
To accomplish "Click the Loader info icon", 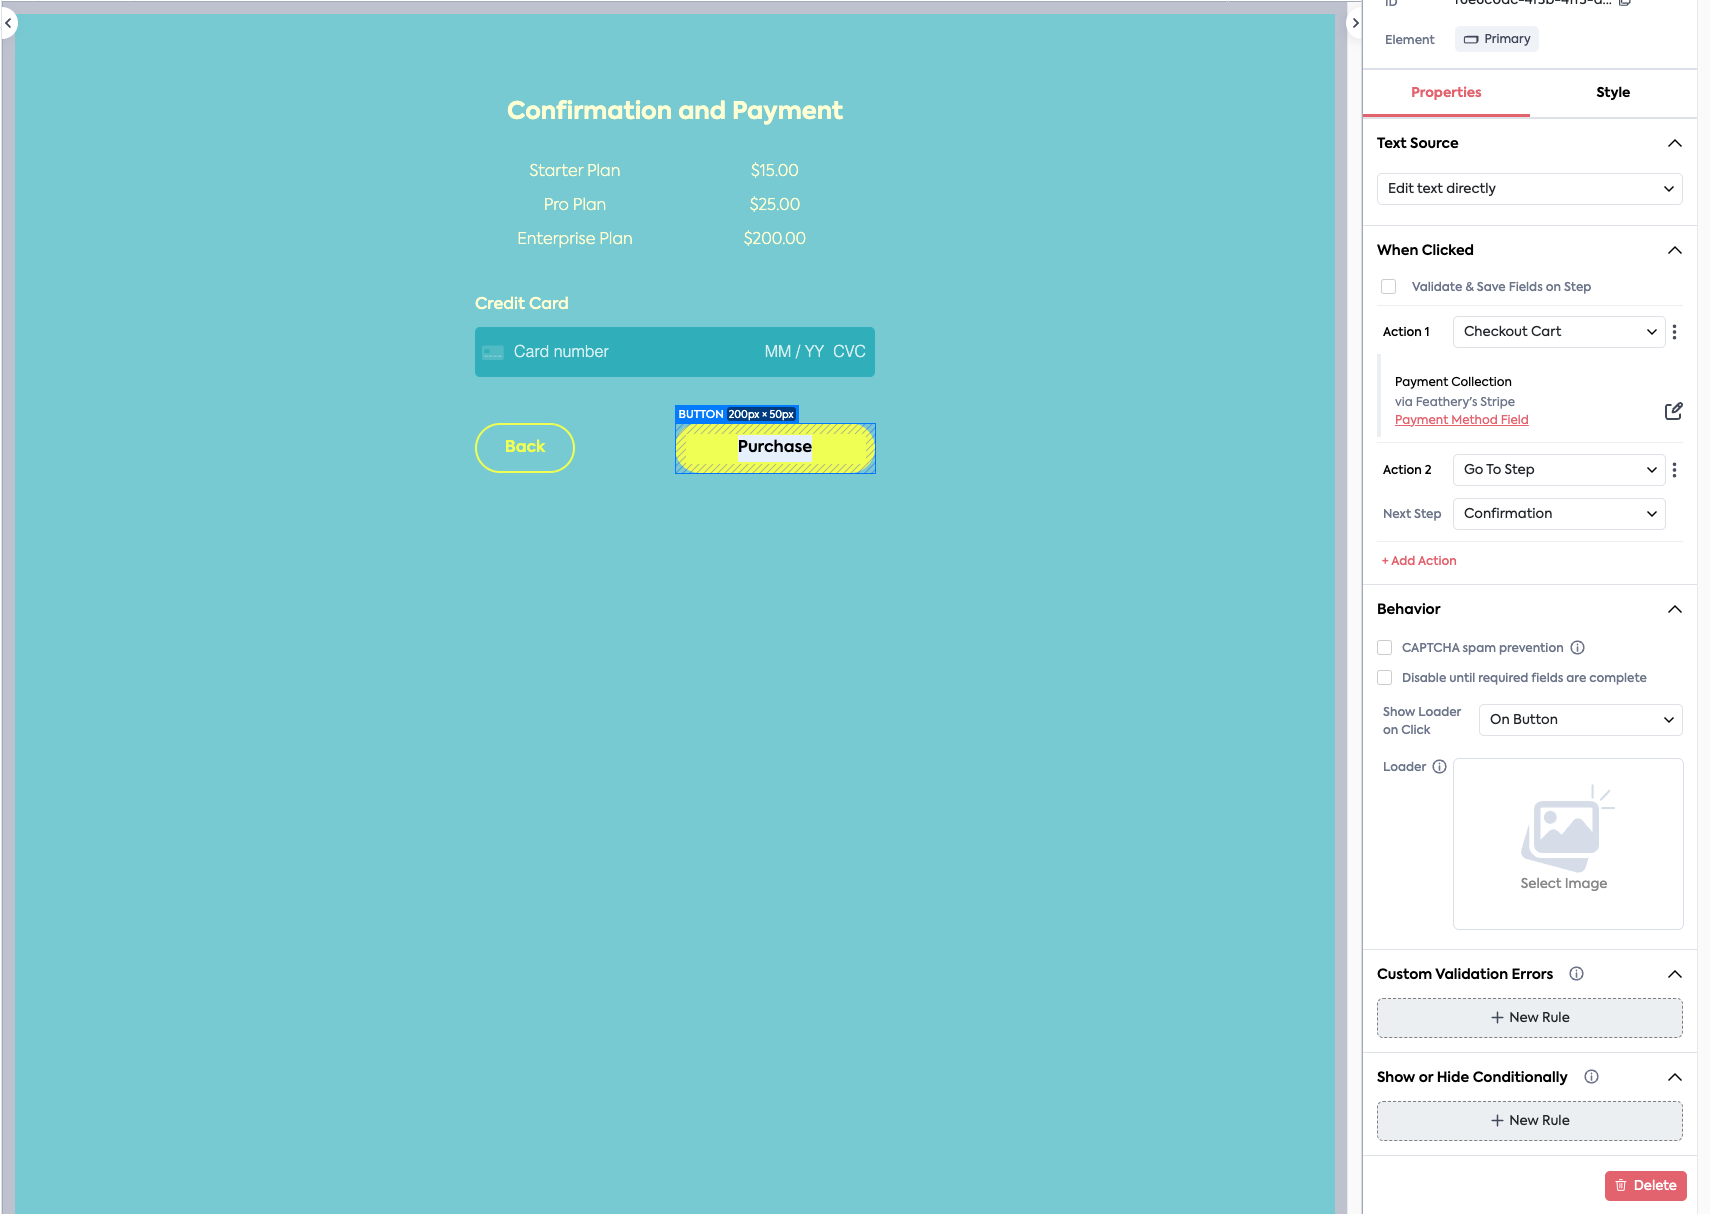I will tap(1439, 767).
